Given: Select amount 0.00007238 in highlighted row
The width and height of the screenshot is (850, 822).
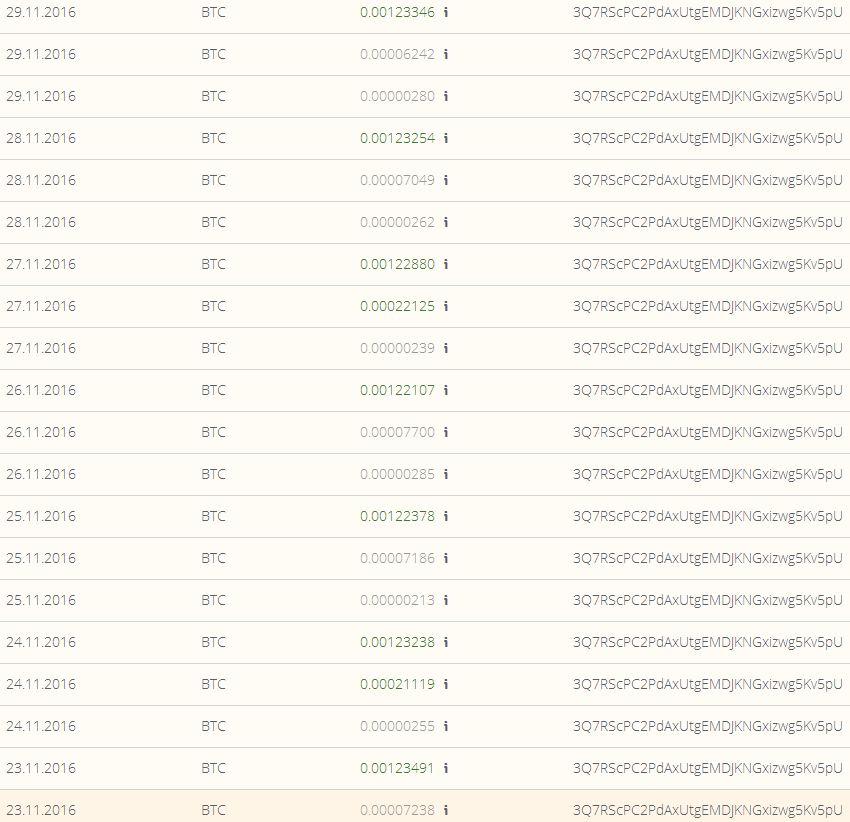Looking at the screenshot, I should pos(397,810).
